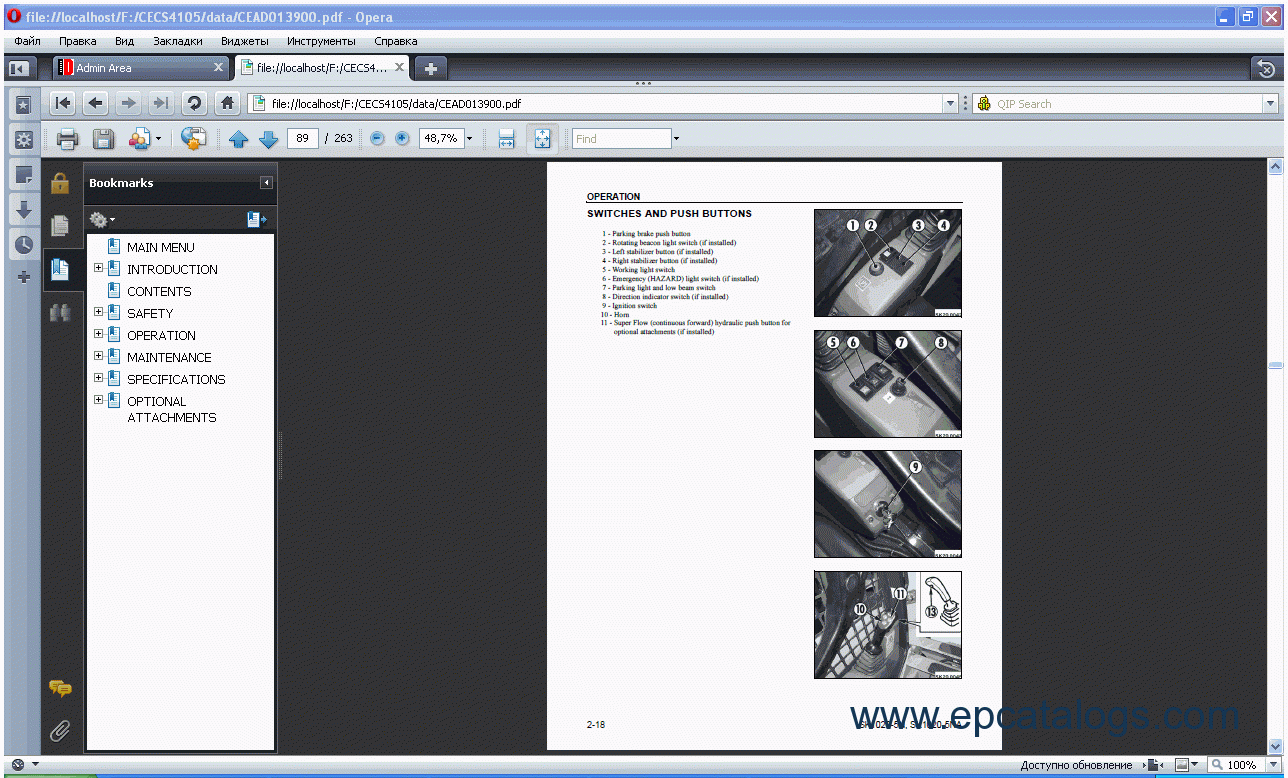This screenshot has height=778, width=1288.
Task: Expand the SAFETY bookmark
Action: pos(98,312)
